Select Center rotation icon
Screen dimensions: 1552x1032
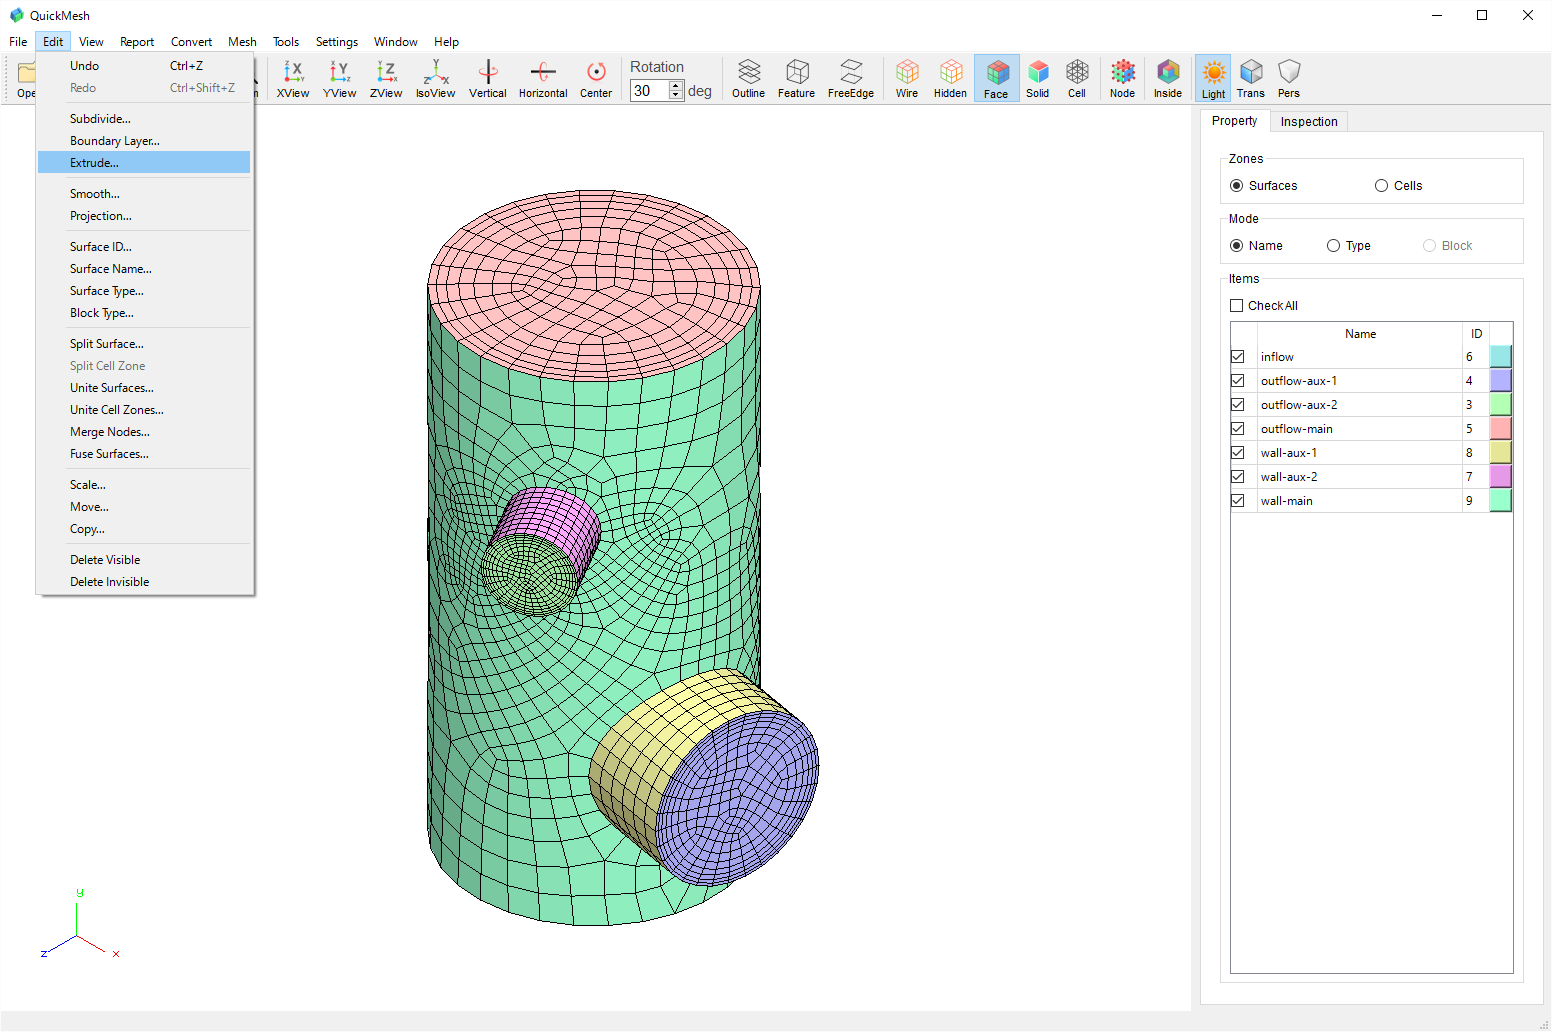coord(596,78)
